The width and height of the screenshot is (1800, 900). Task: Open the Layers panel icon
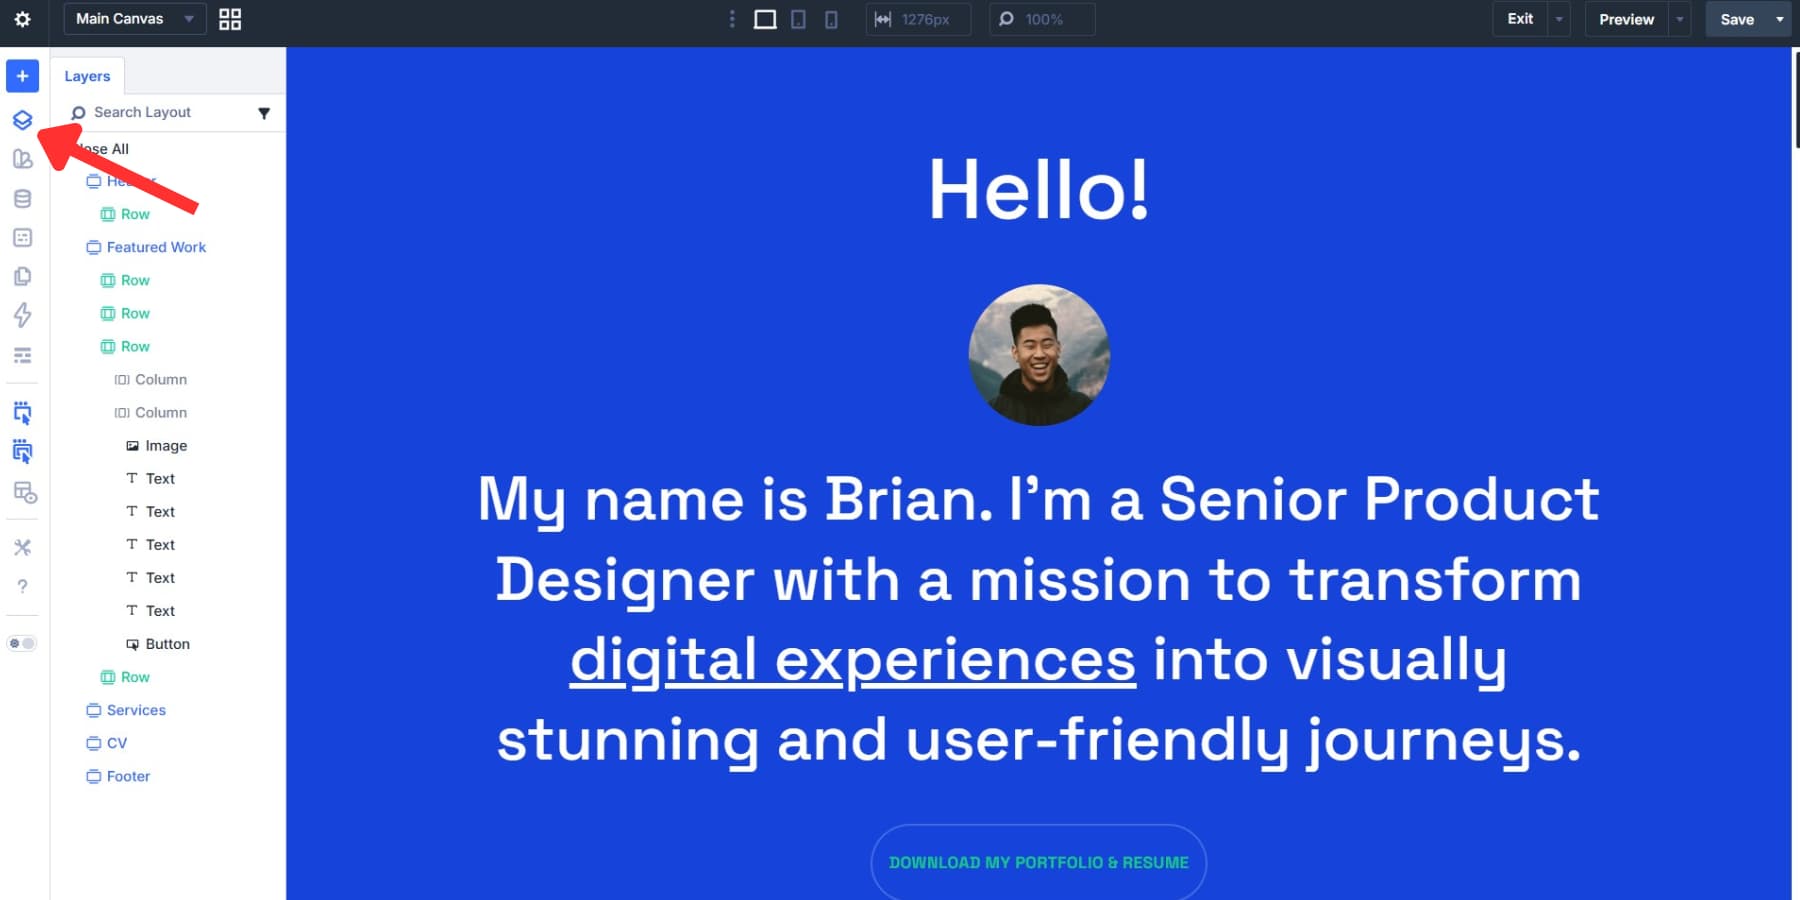(x=22, y=120)
